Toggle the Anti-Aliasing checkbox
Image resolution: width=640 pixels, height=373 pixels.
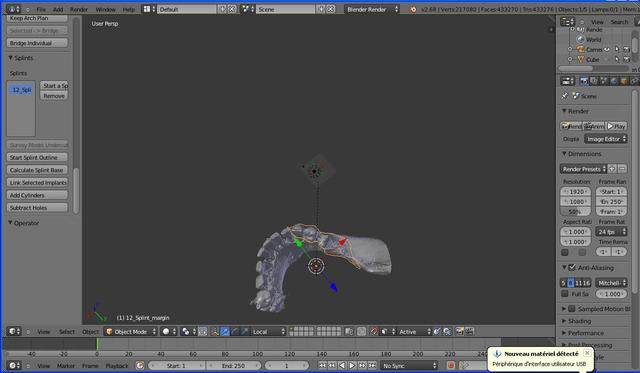click(x=572, y=267)
